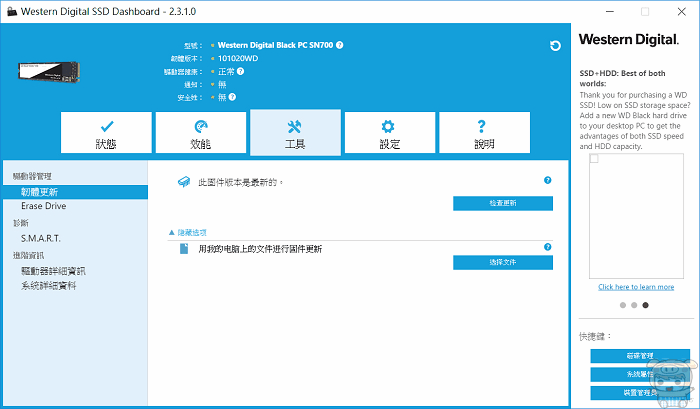Open the 設定 (Settings) tab
This screenshot has height=409, width=700.
(x=390, y=133)
